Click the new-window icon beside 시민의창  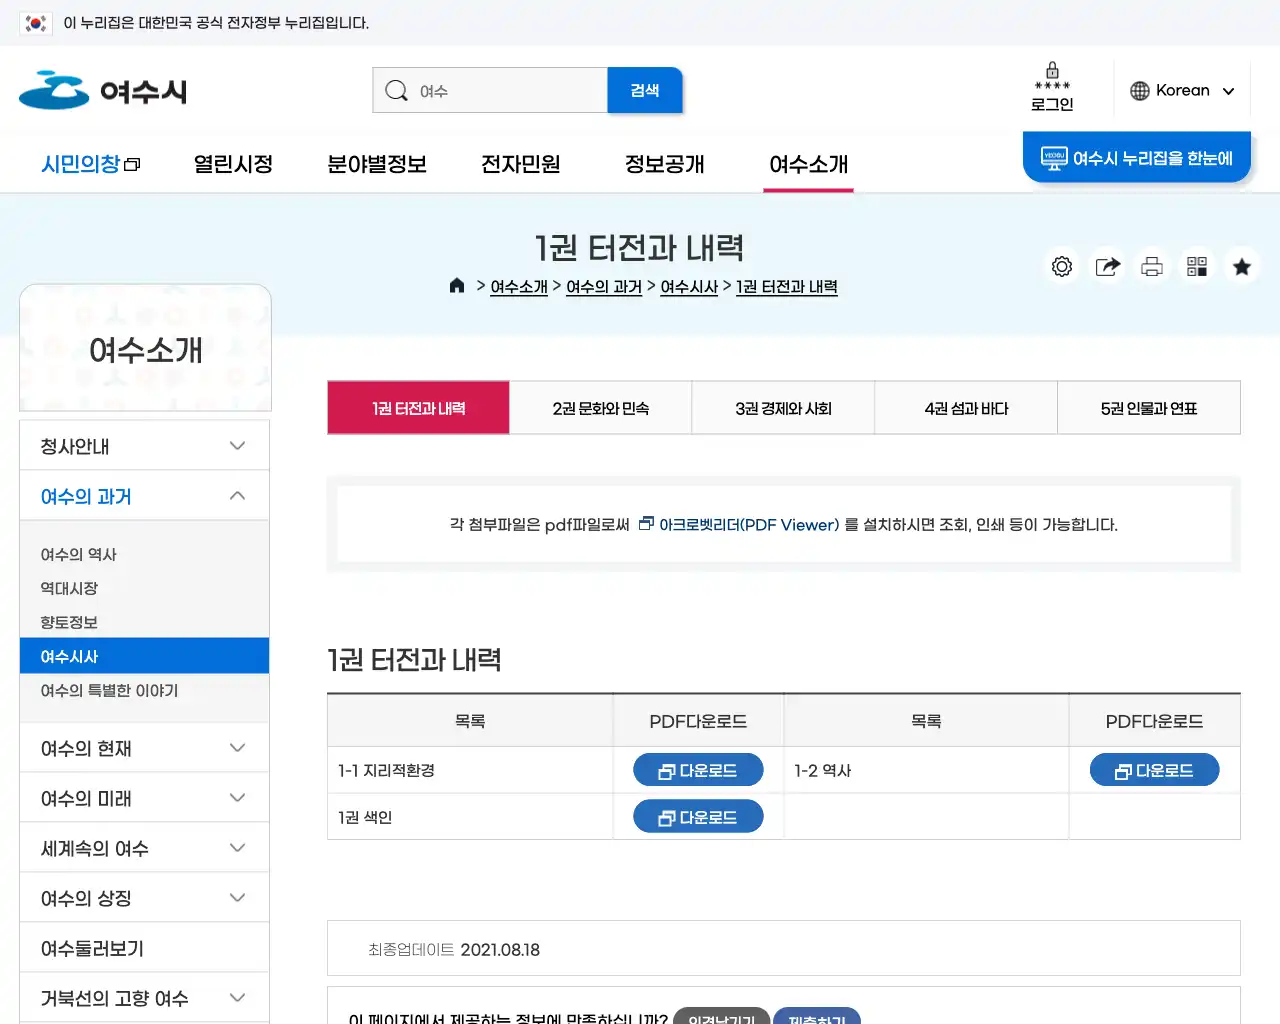tap(132, 165)
